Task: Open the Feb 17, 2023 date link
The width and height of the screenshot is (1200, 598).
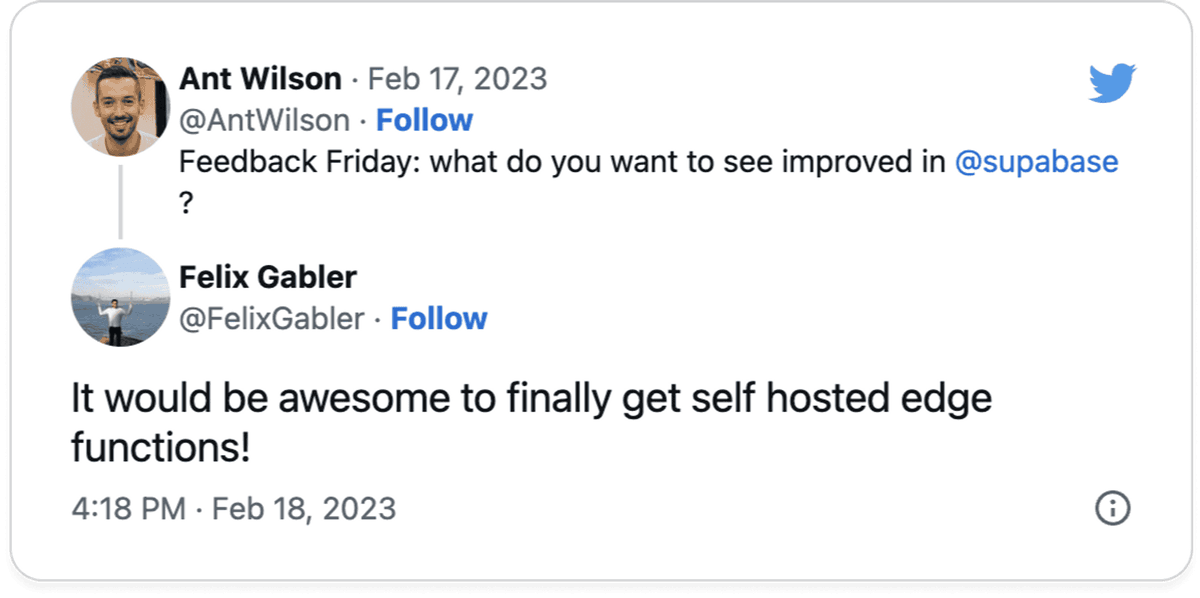Action: click(x=458, y=78)
